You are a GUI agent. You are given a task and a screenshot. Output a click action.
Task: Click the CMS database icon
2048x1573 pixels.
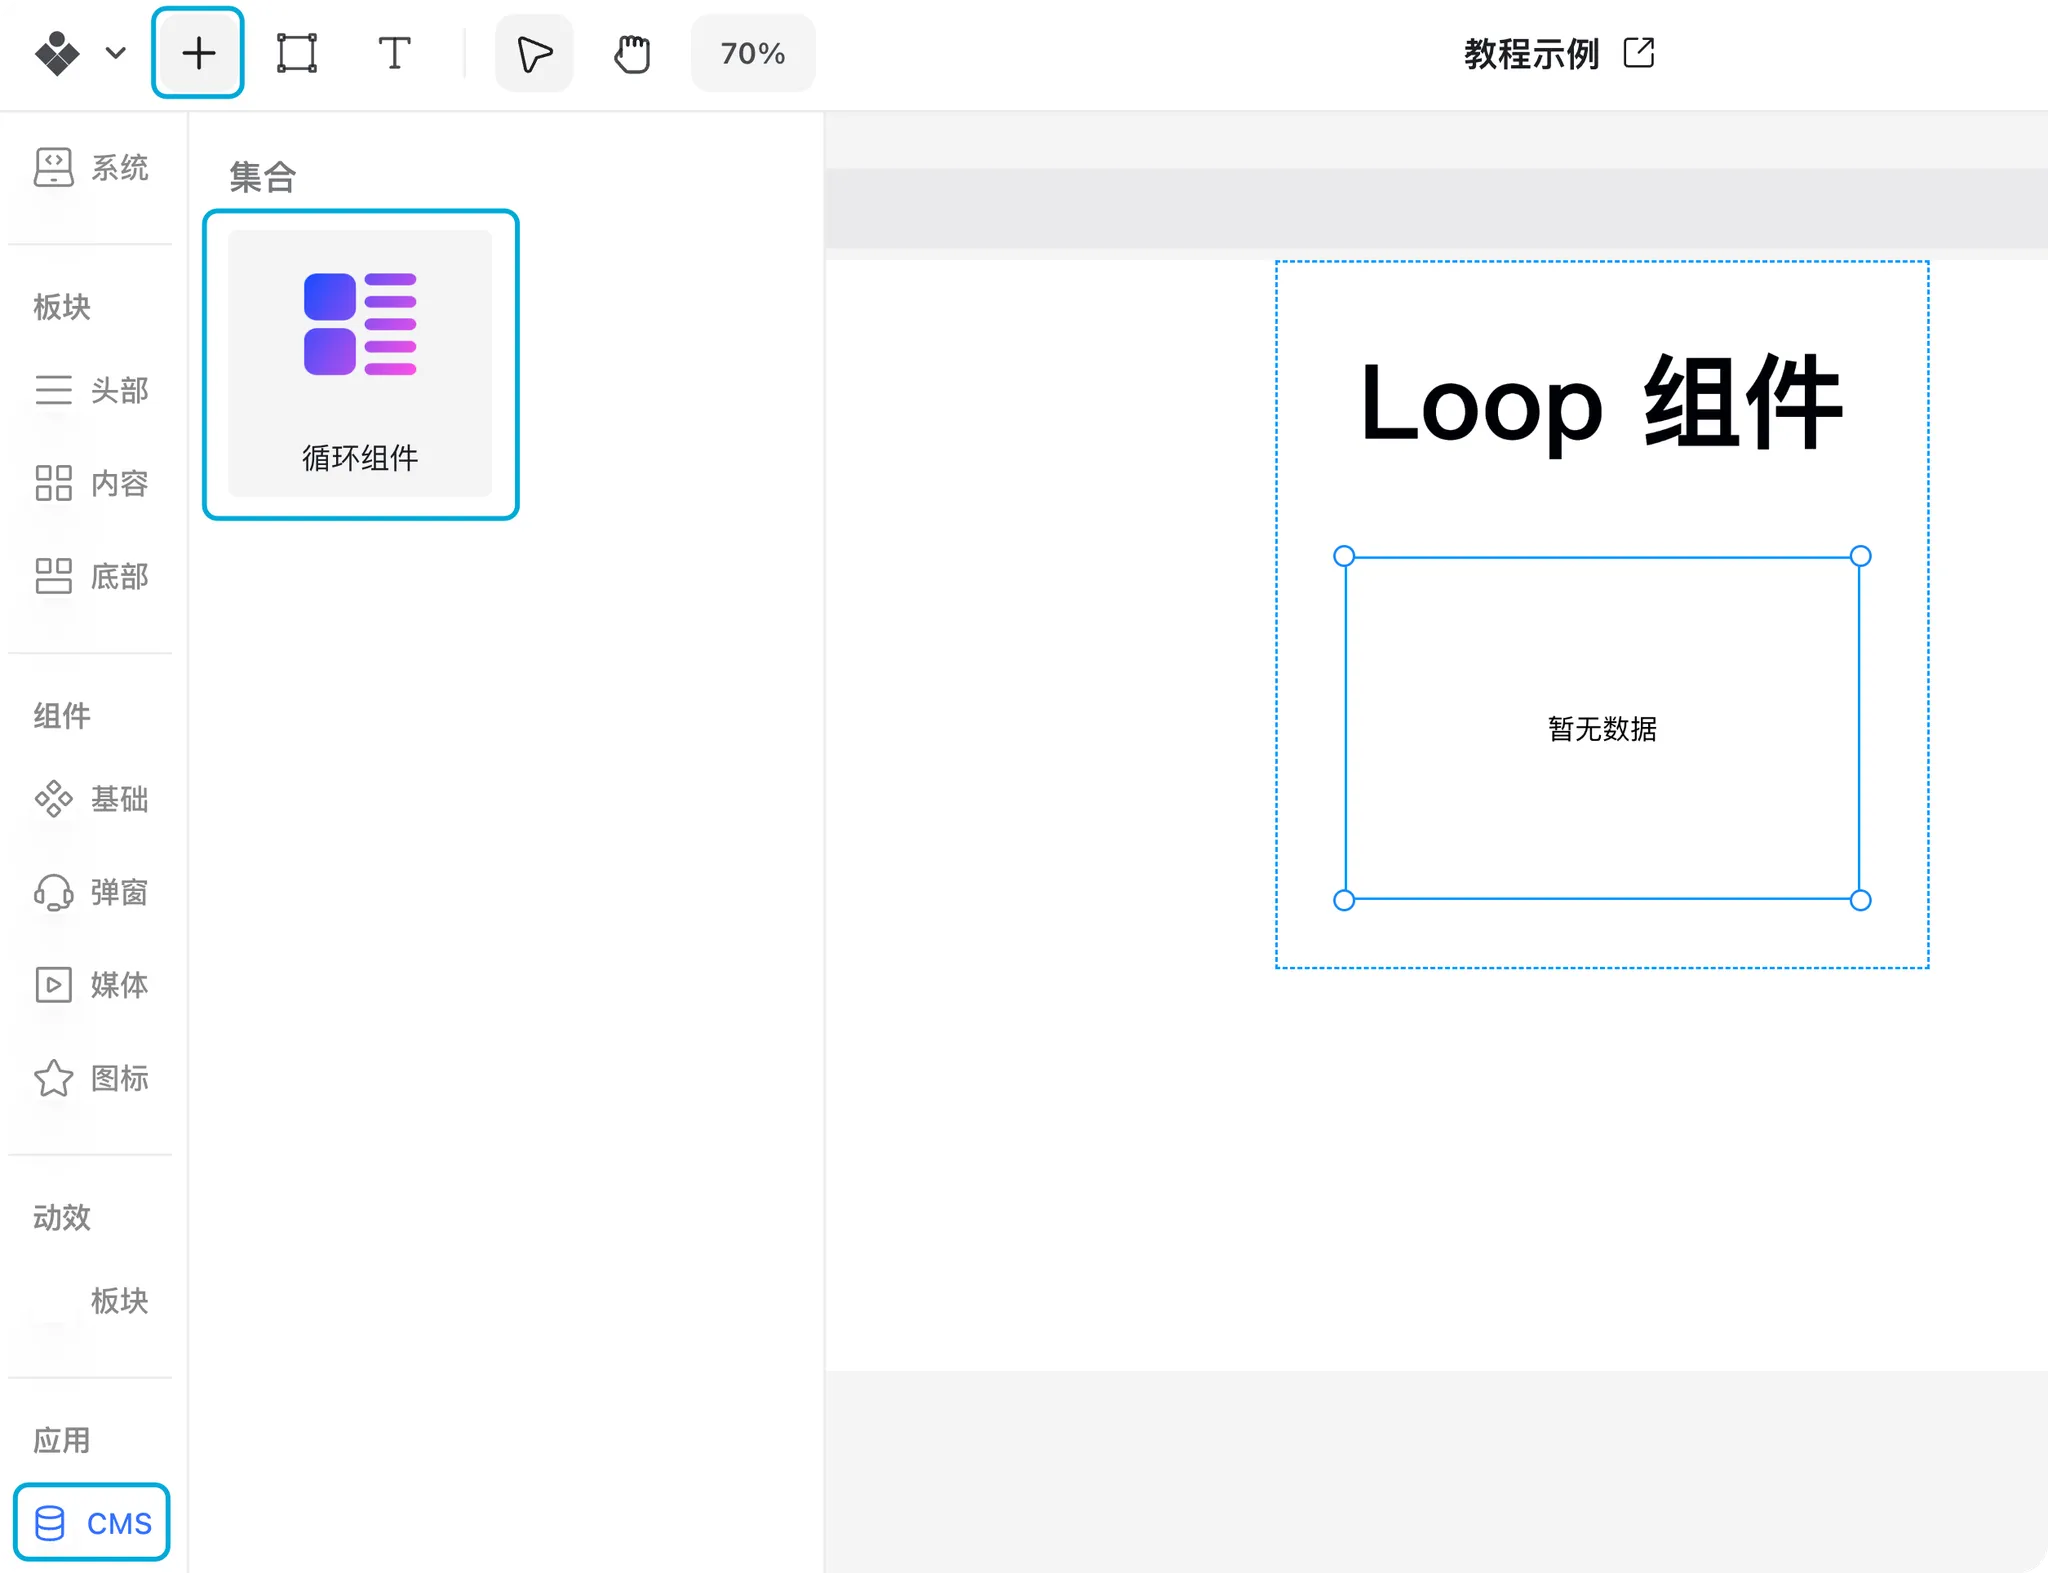coord(50,1523)
